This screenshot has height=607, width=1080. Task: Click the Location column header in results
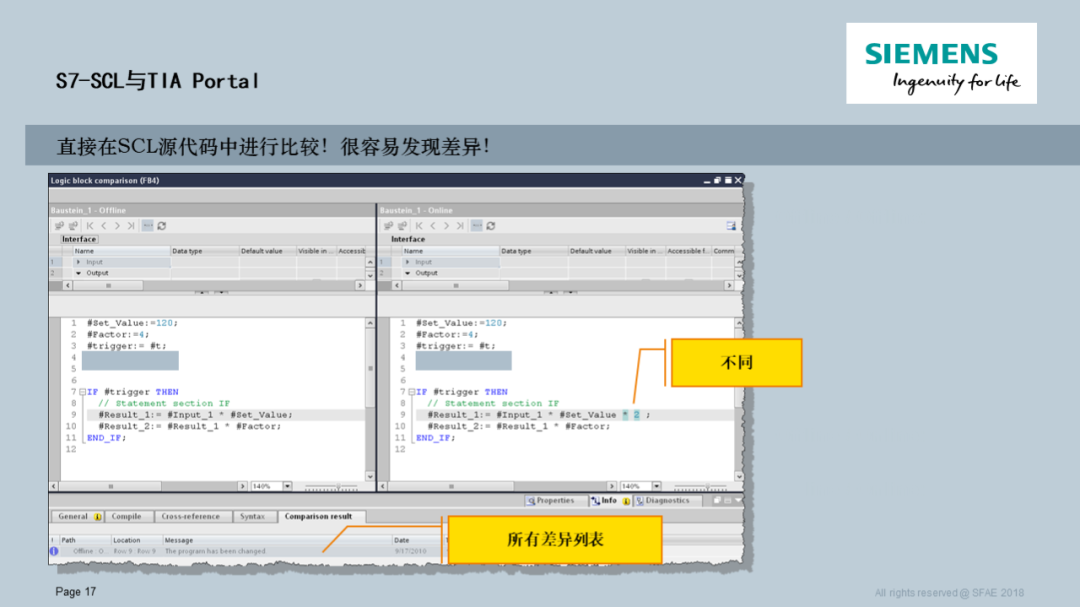coord(136,540)
